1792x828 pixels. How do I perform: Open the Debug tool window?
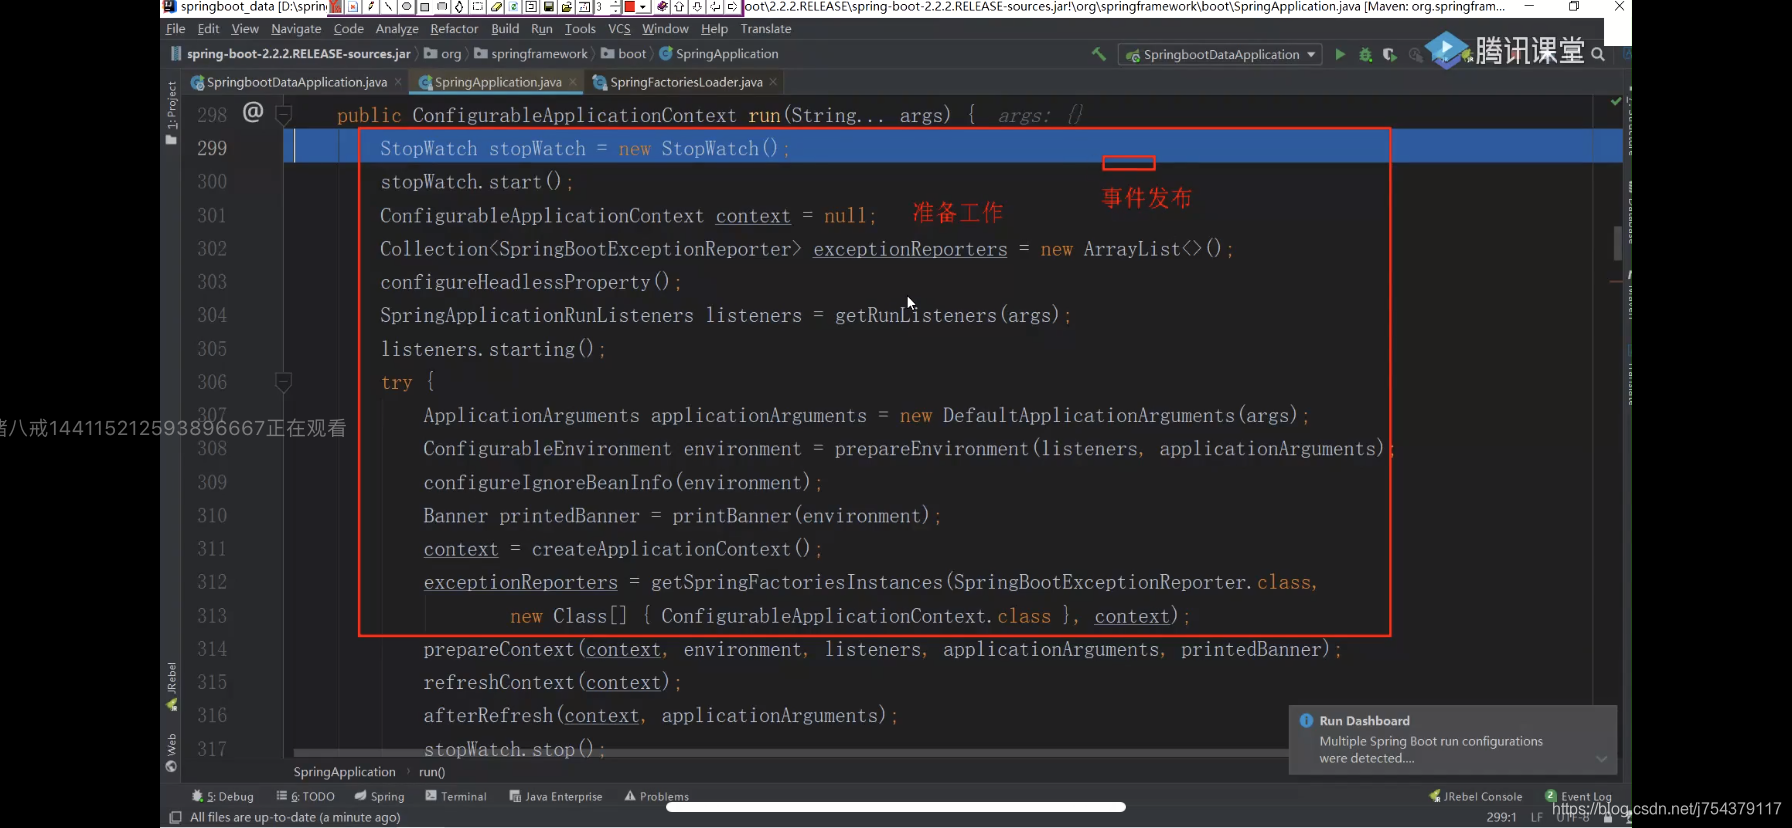coord(223,797)
